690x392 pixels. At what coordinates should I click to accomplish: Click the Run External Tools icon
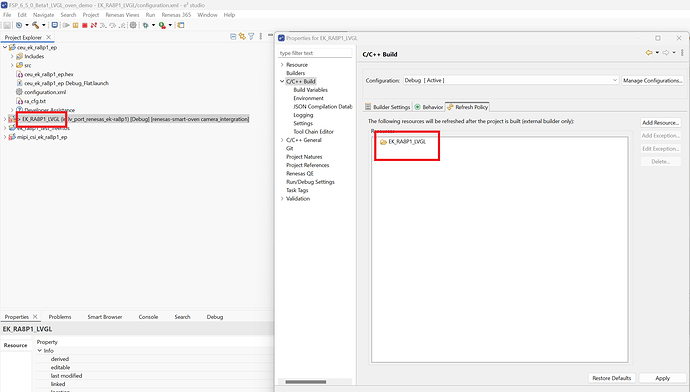tap(162, 26)
